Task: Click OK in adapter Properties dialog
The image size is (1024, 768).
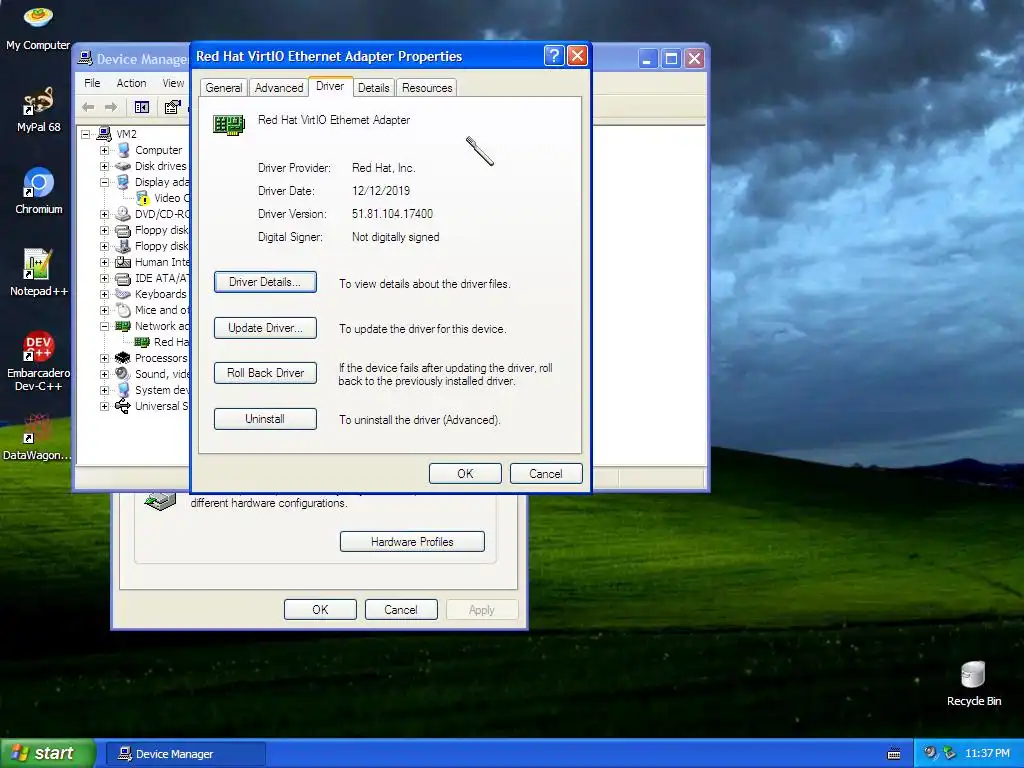Action: point(465,473)
